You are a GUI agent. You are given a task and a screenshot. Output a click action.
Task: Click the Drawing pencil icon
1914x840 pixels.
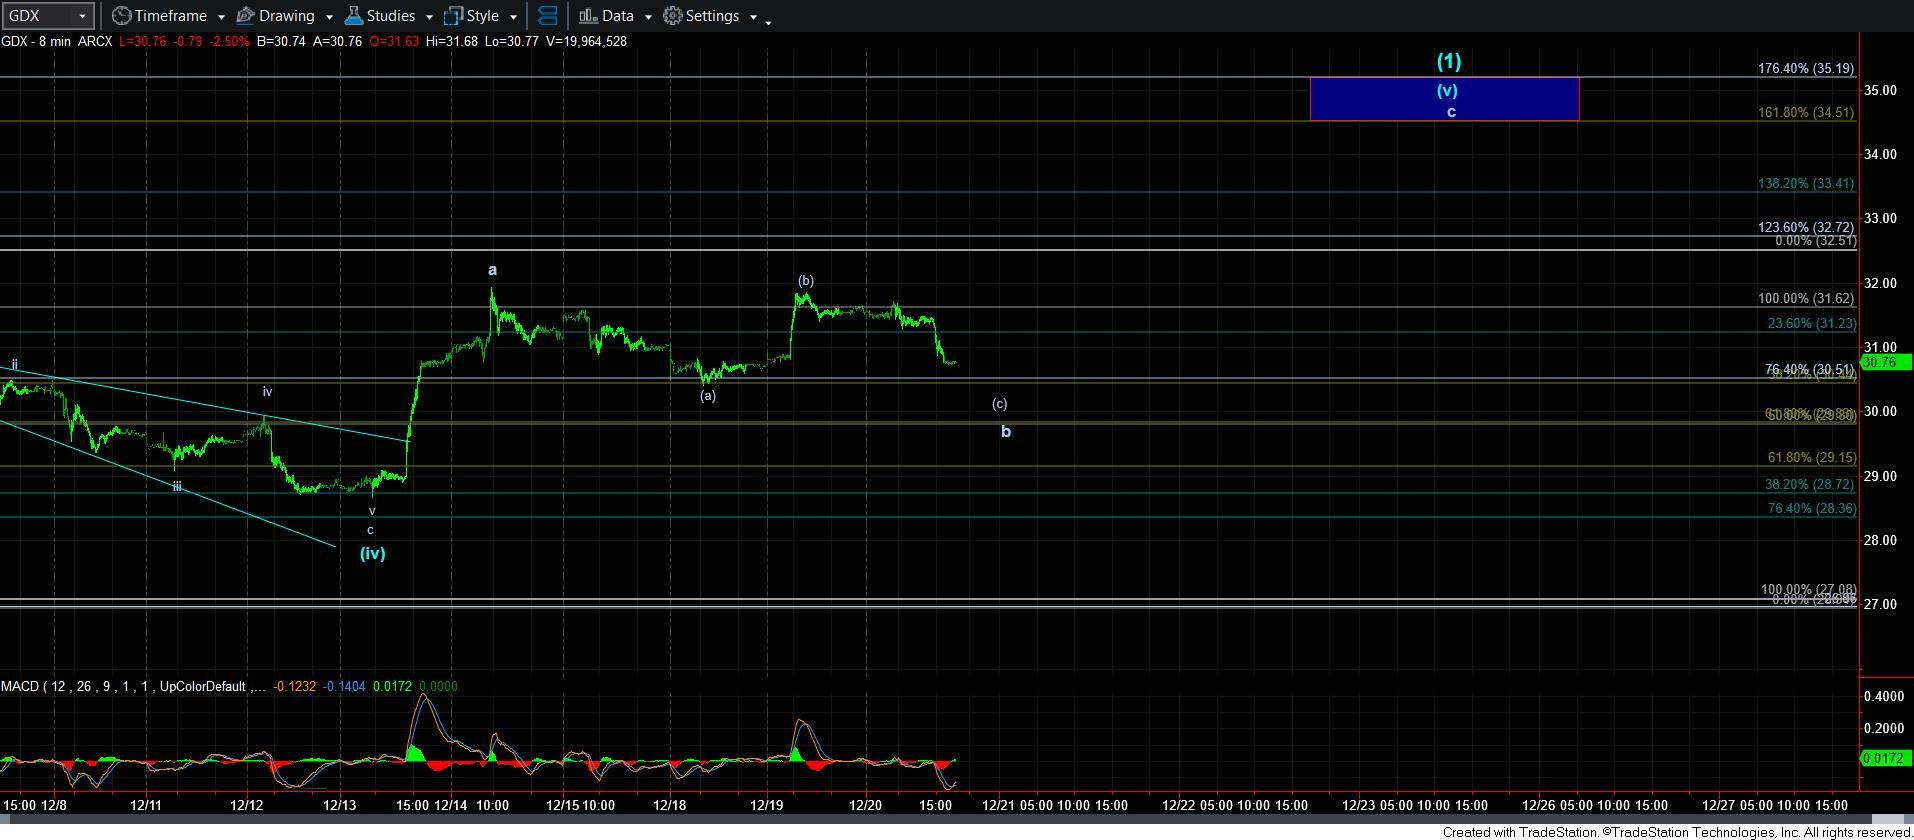tap(245, 16)
